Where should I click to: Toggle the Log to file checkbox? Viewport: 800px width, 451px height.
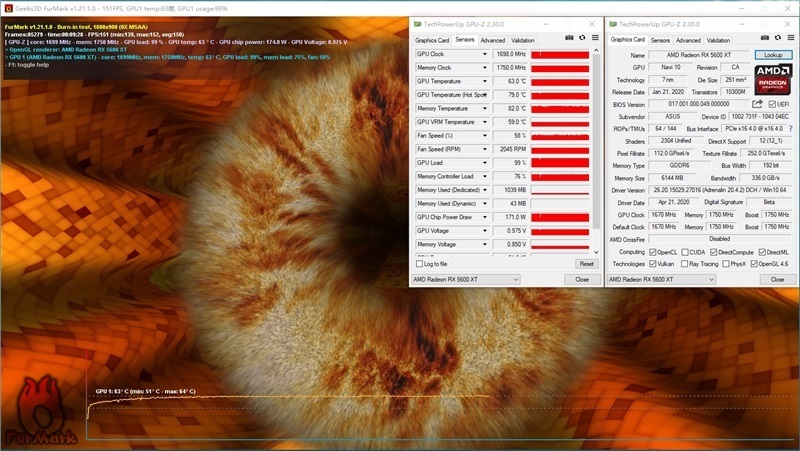point(419,264)
